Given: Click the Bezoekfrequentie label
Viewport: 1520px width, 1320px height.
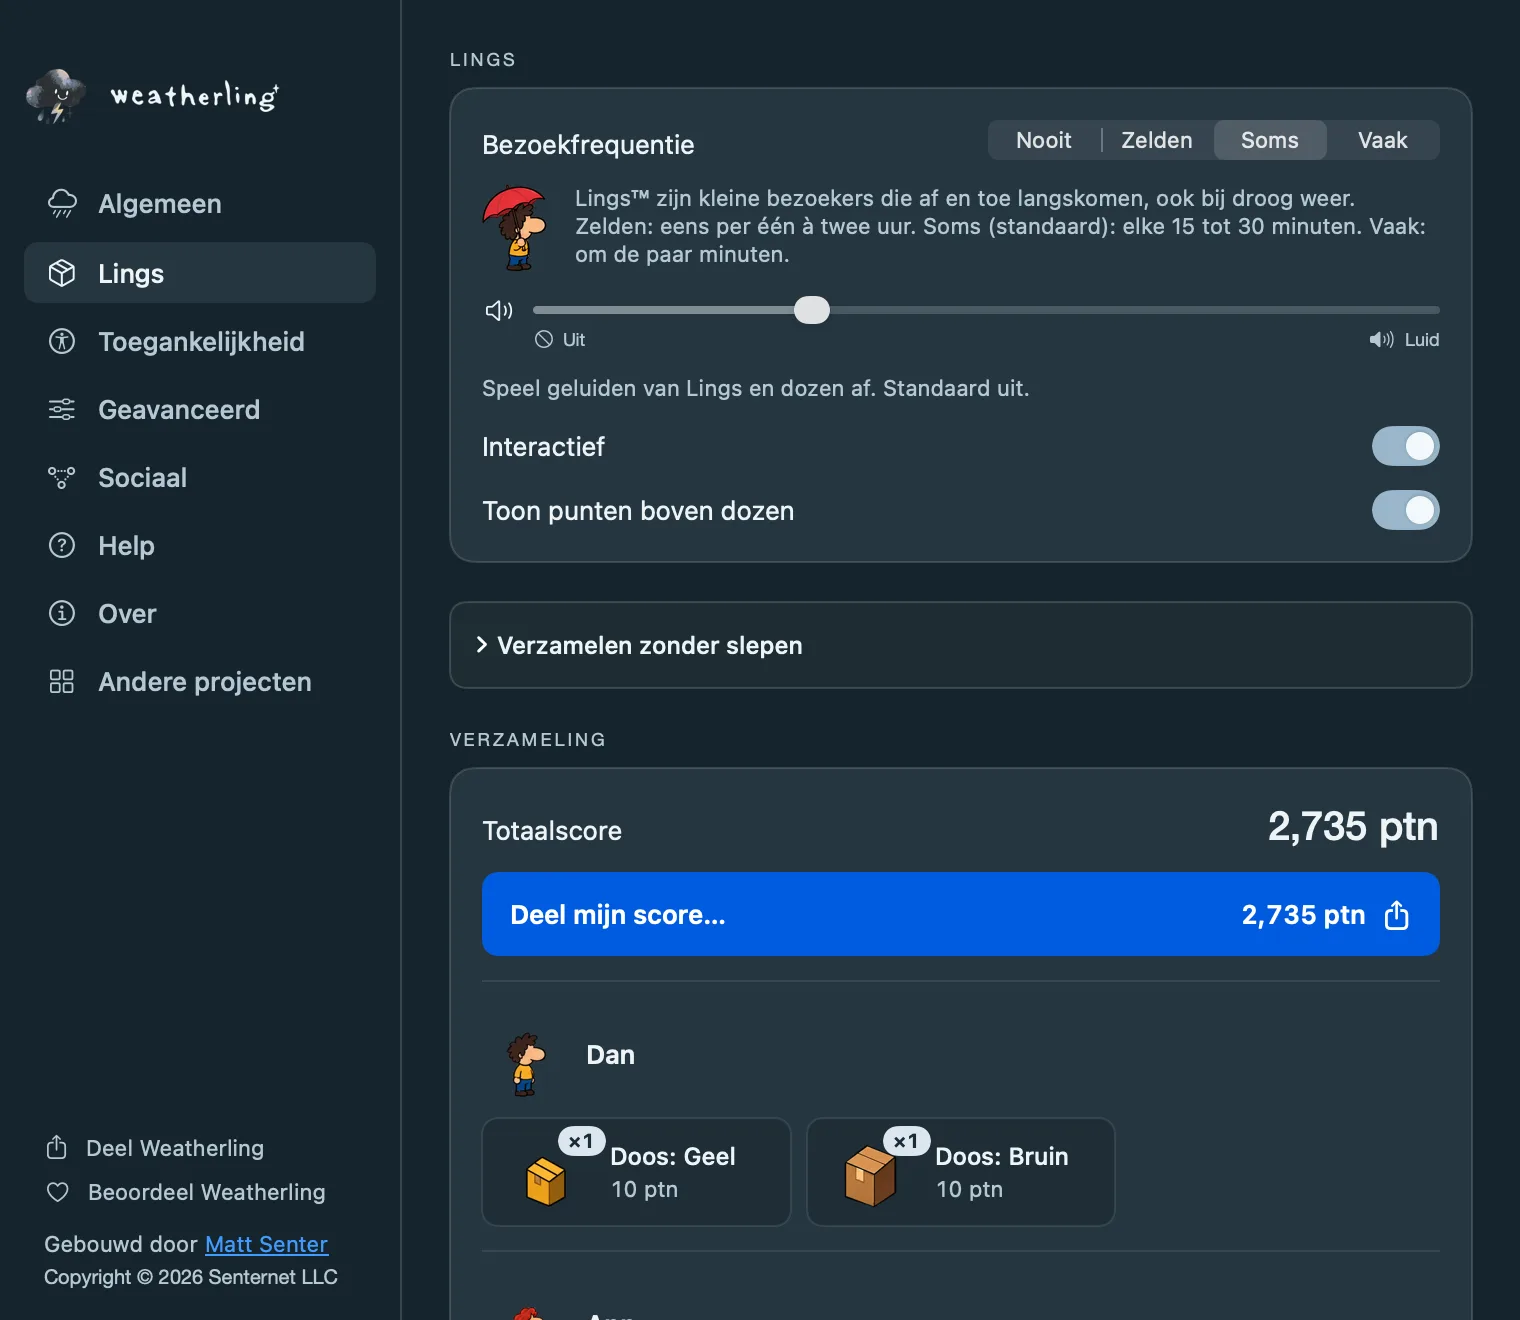Looking at the screenshot, I should coord(588,145).
